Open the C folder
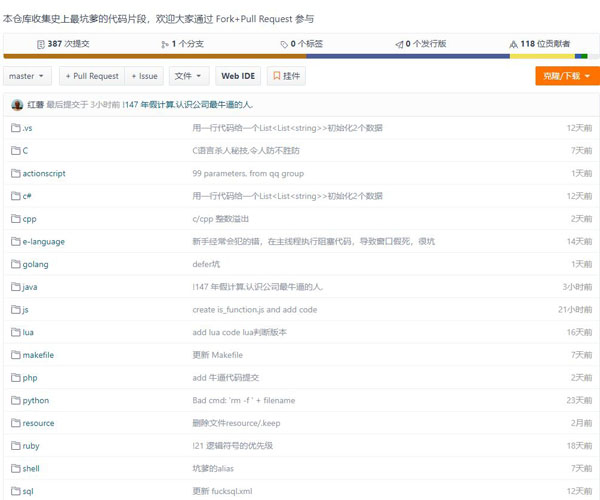 25,151
